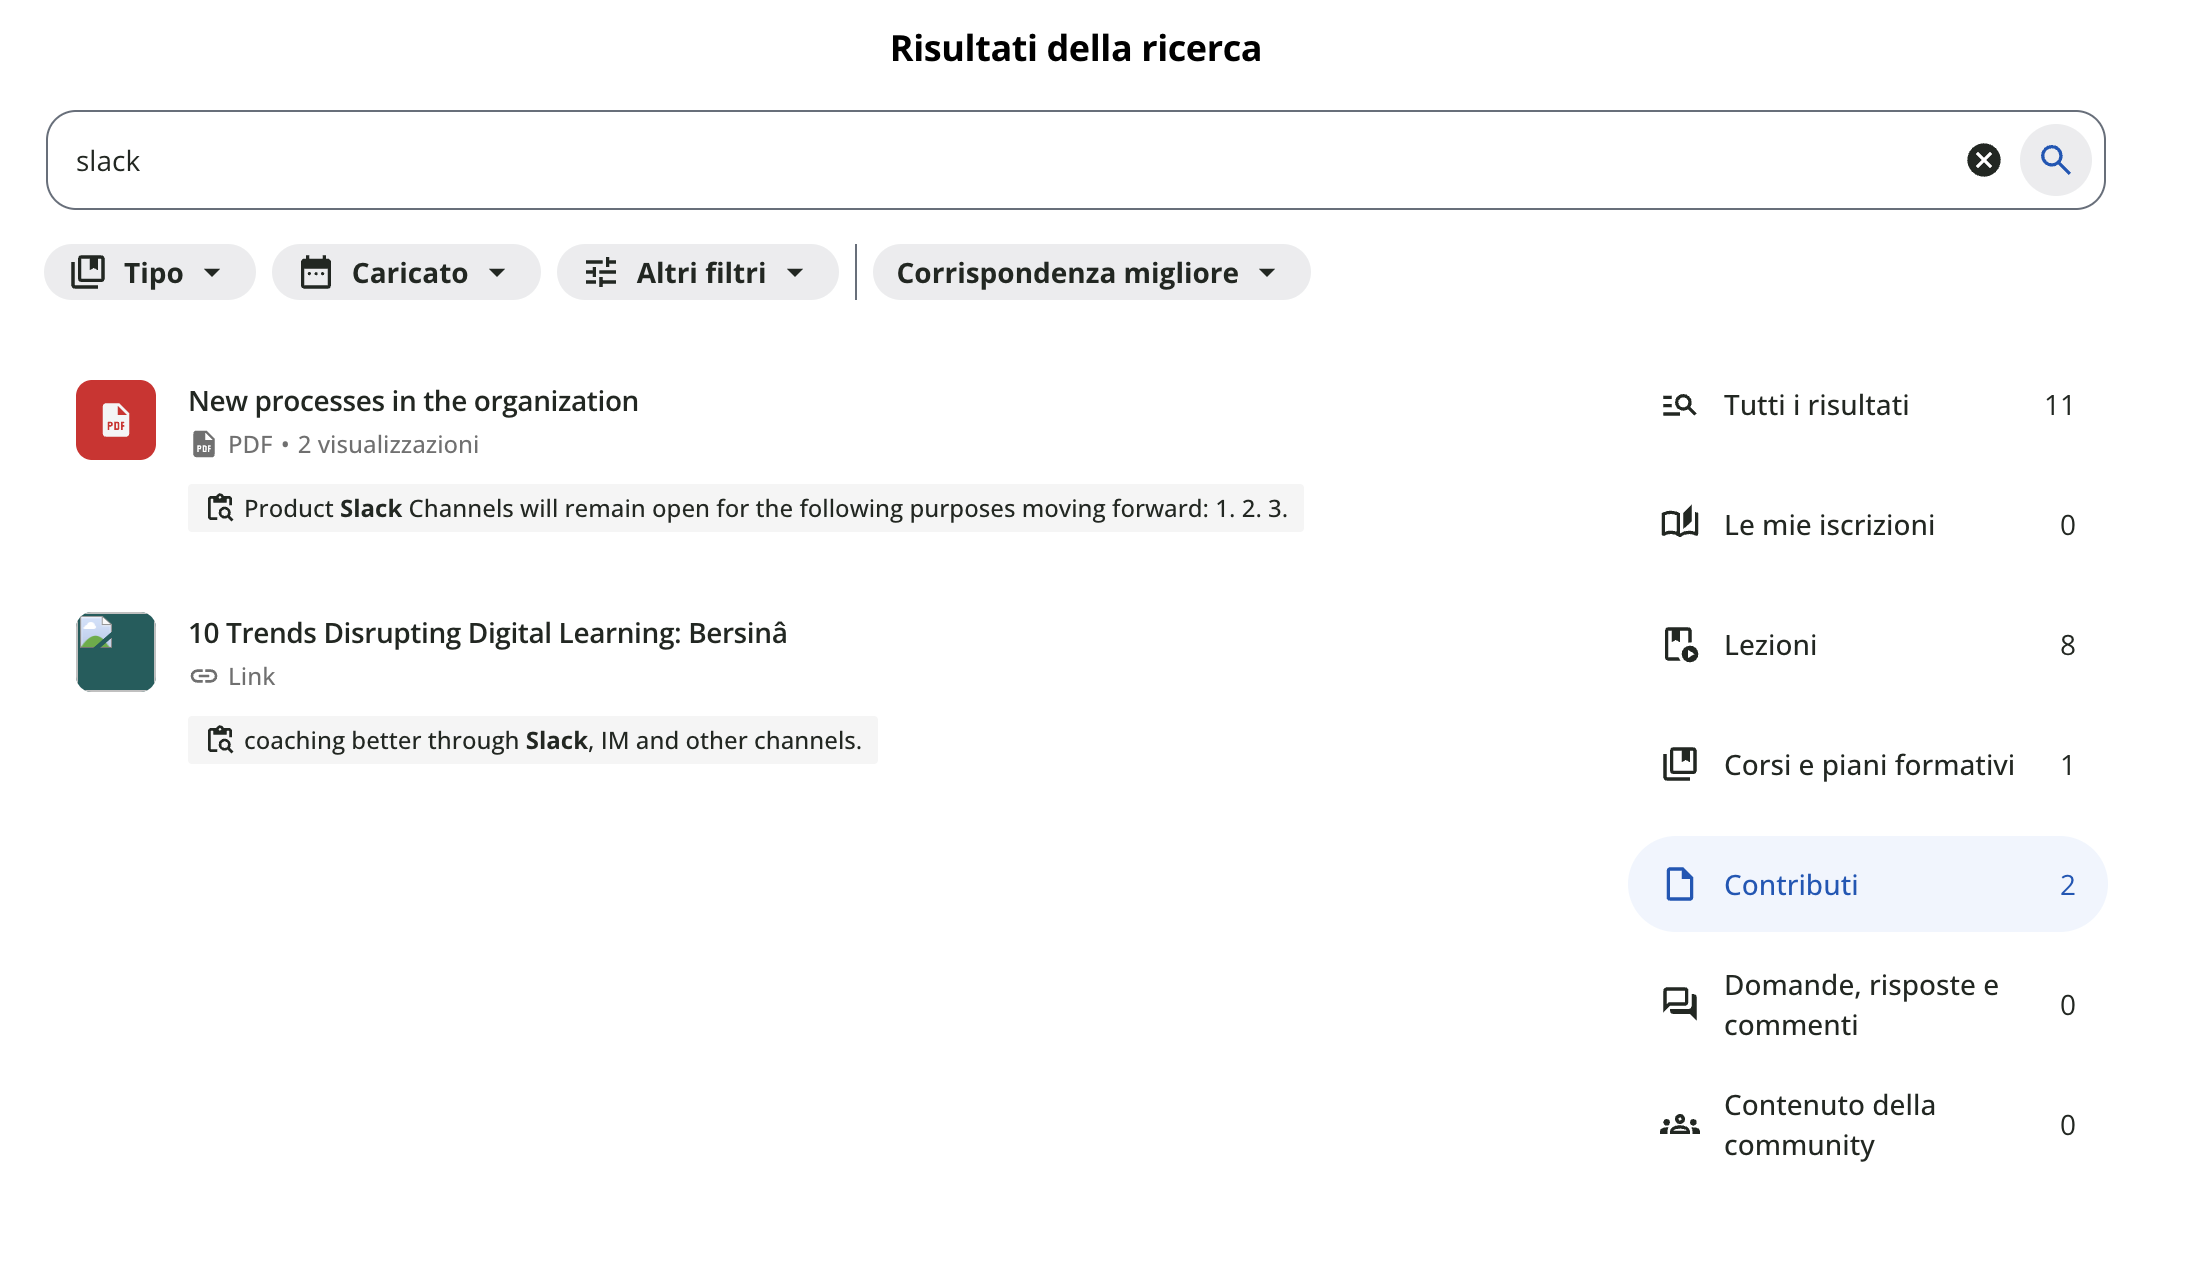2200x1288 pixels.
Task: Click the Lezioni sidebar icon
Action: (x=1680, y=644)
